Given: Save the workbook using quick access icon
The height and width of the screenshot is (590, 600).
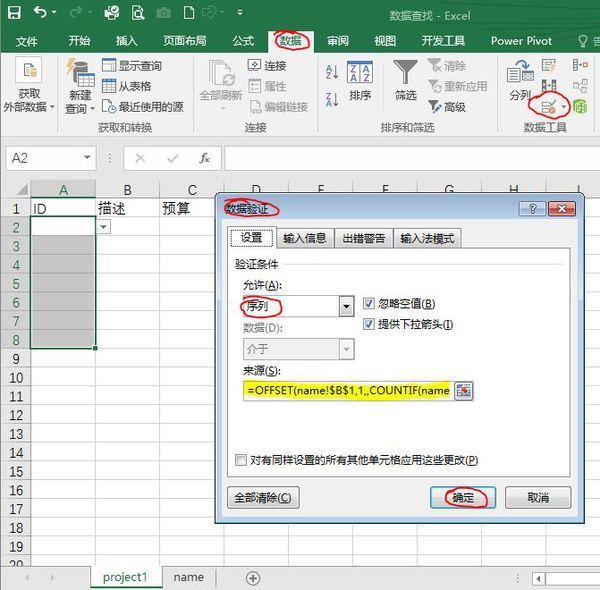Looking at the screenshot, I should [x=15, y=13].
